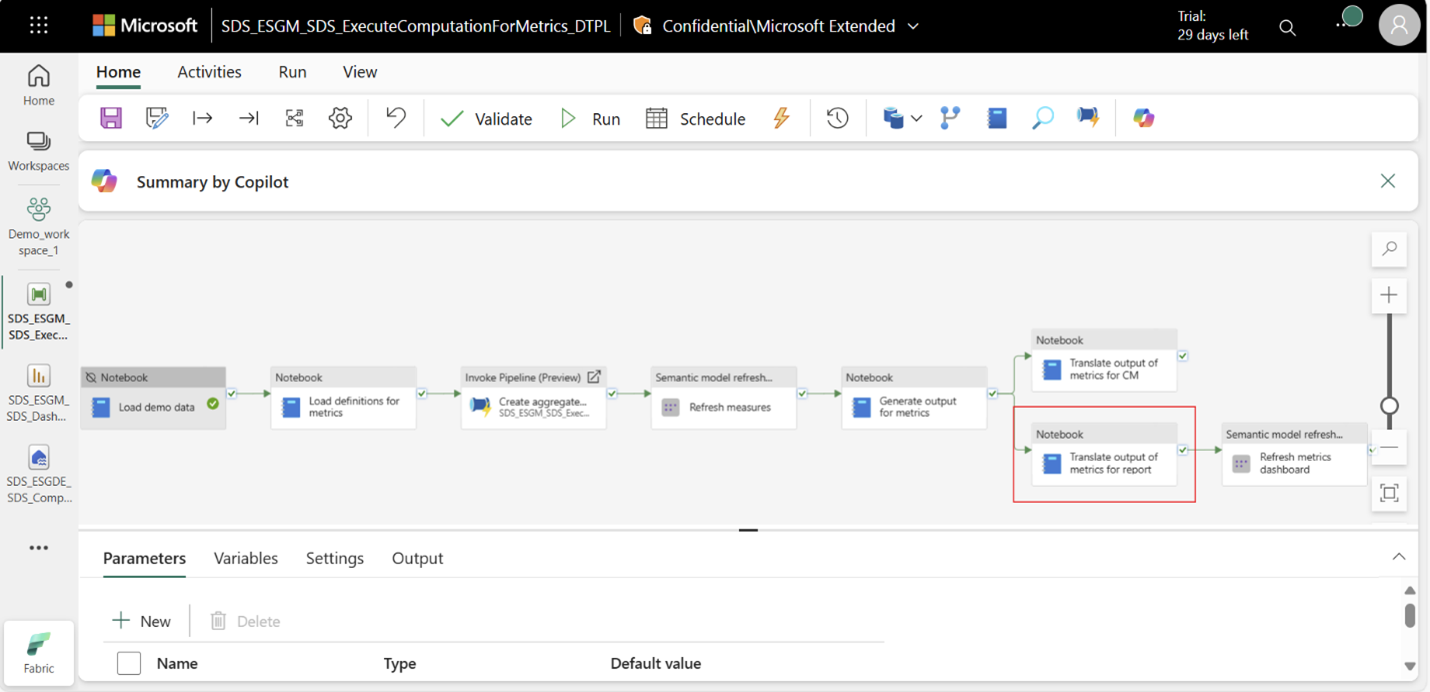Image resolution: width=1430 pixels, height=692 pixels.
Task: Expand the copy data dropdown arrow
Action: tap(916, 119)
